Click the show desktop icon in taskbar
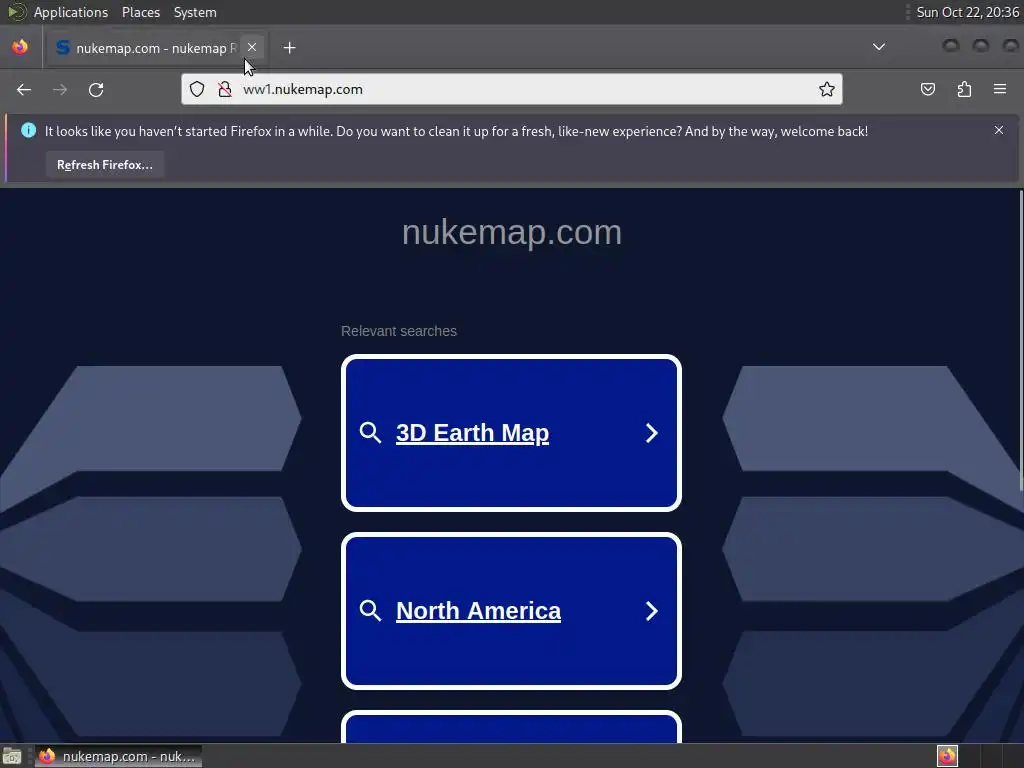This screenshot has width=1024, height=768. [12, 756]
